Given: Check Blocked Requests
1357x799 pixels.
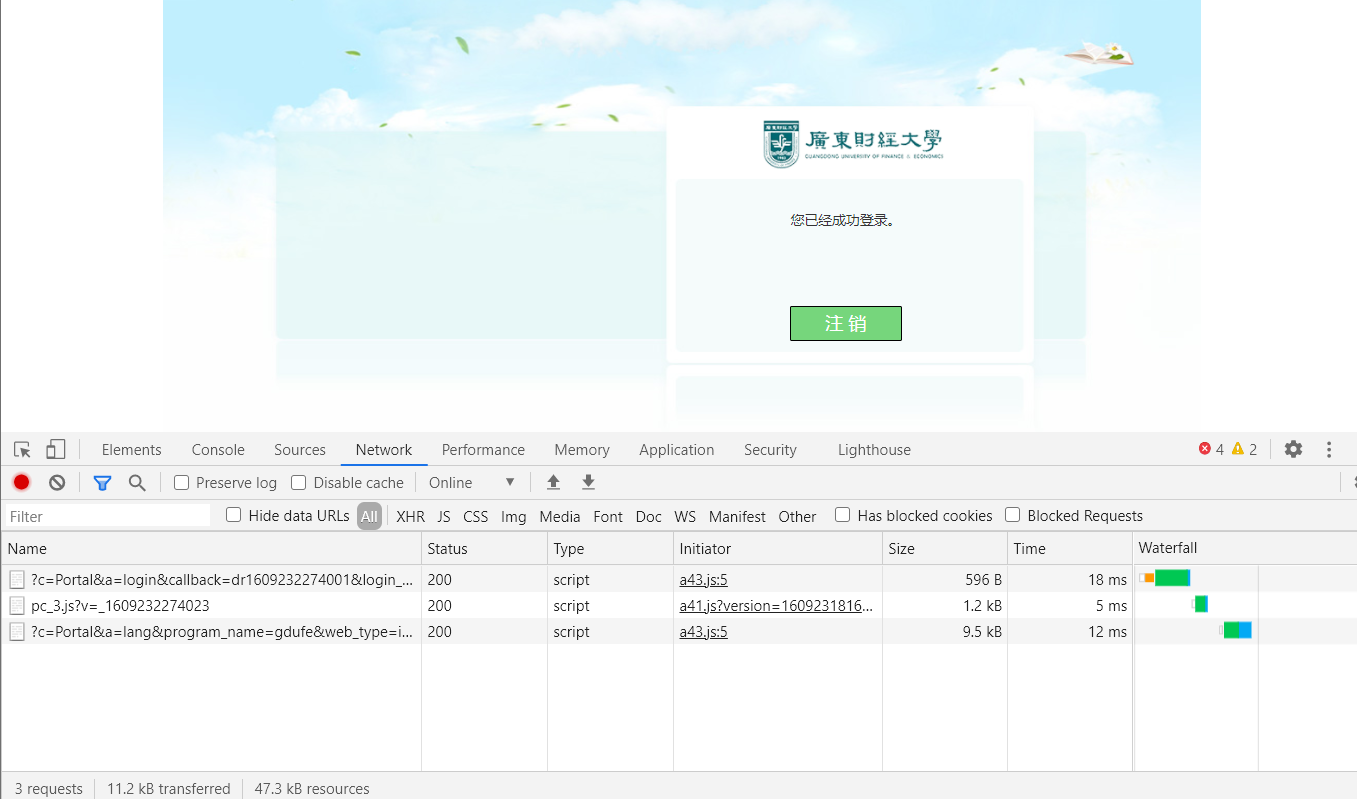Looking at the screenshot, I should tap(1012, 515).
